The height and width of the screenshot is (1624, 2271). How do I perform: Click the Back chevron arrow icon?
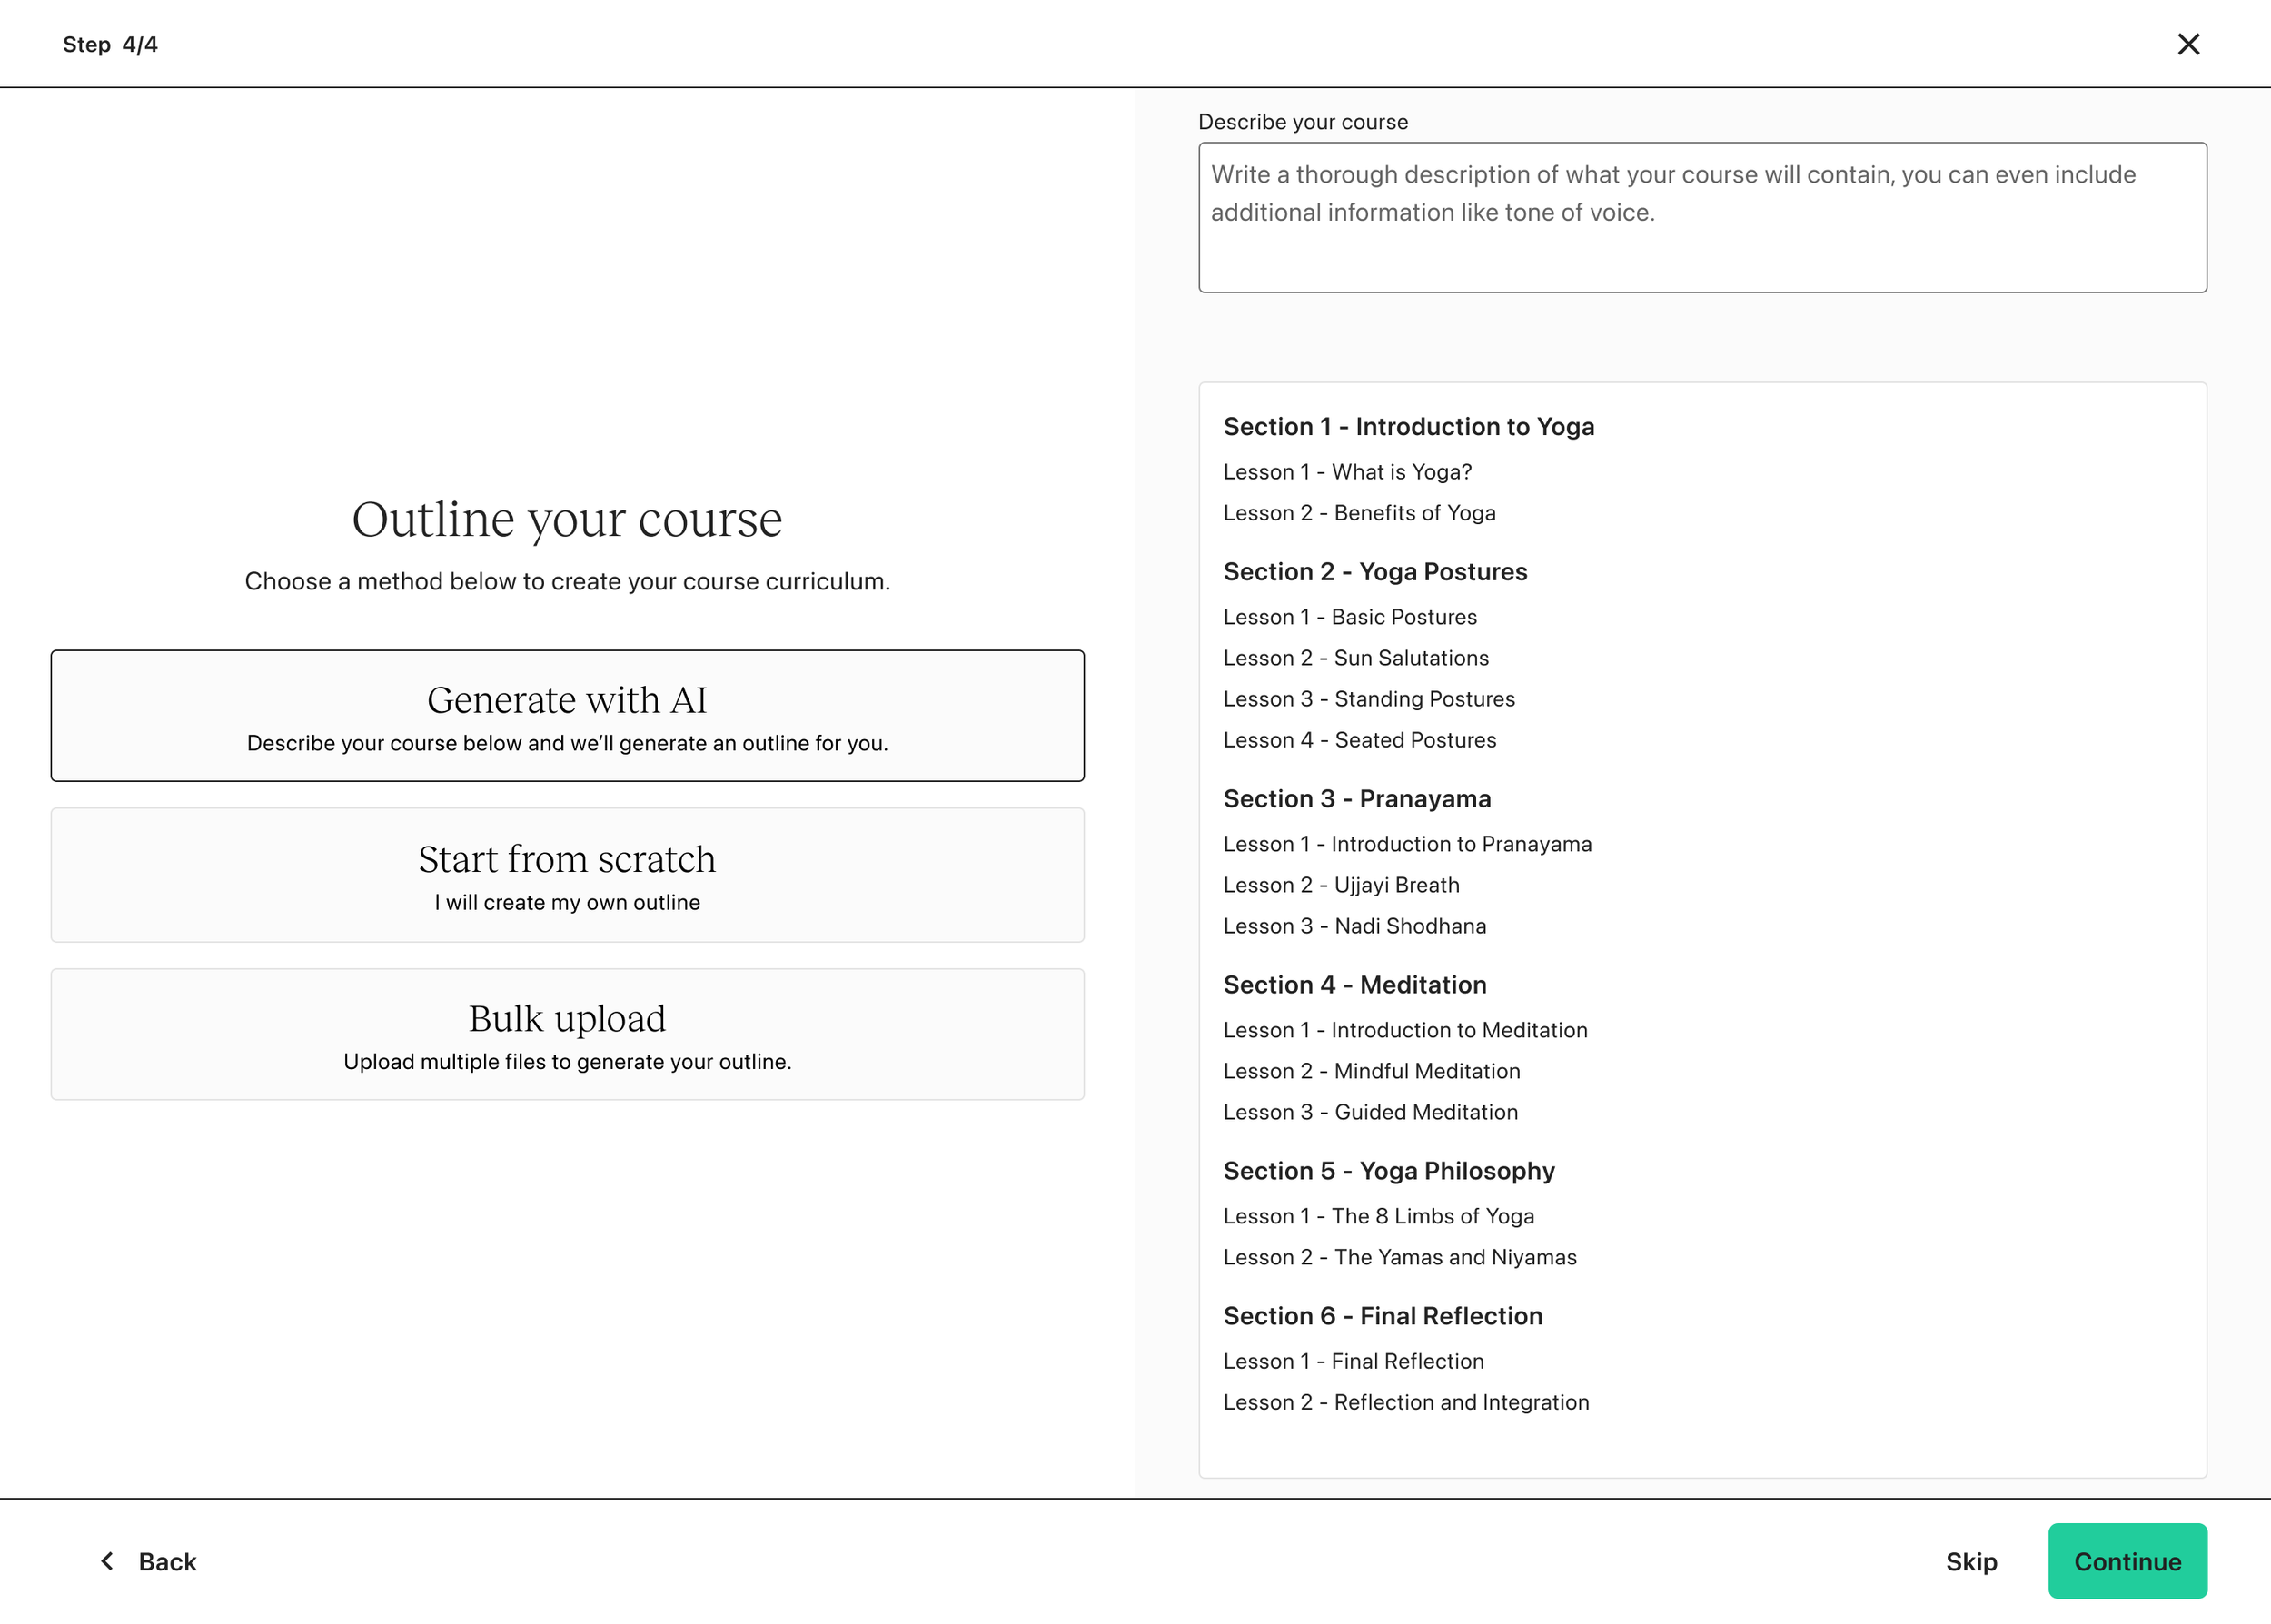point(108,1561)
